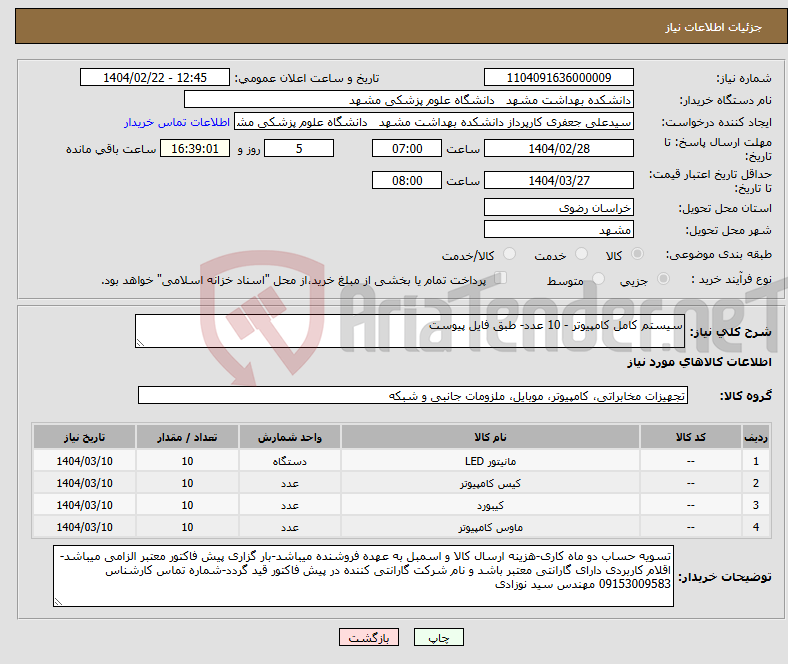Image resolution: width=788 pixels, height=664 pixels.
Task: Select the متوسط purchase type radio
Action: 599,278
